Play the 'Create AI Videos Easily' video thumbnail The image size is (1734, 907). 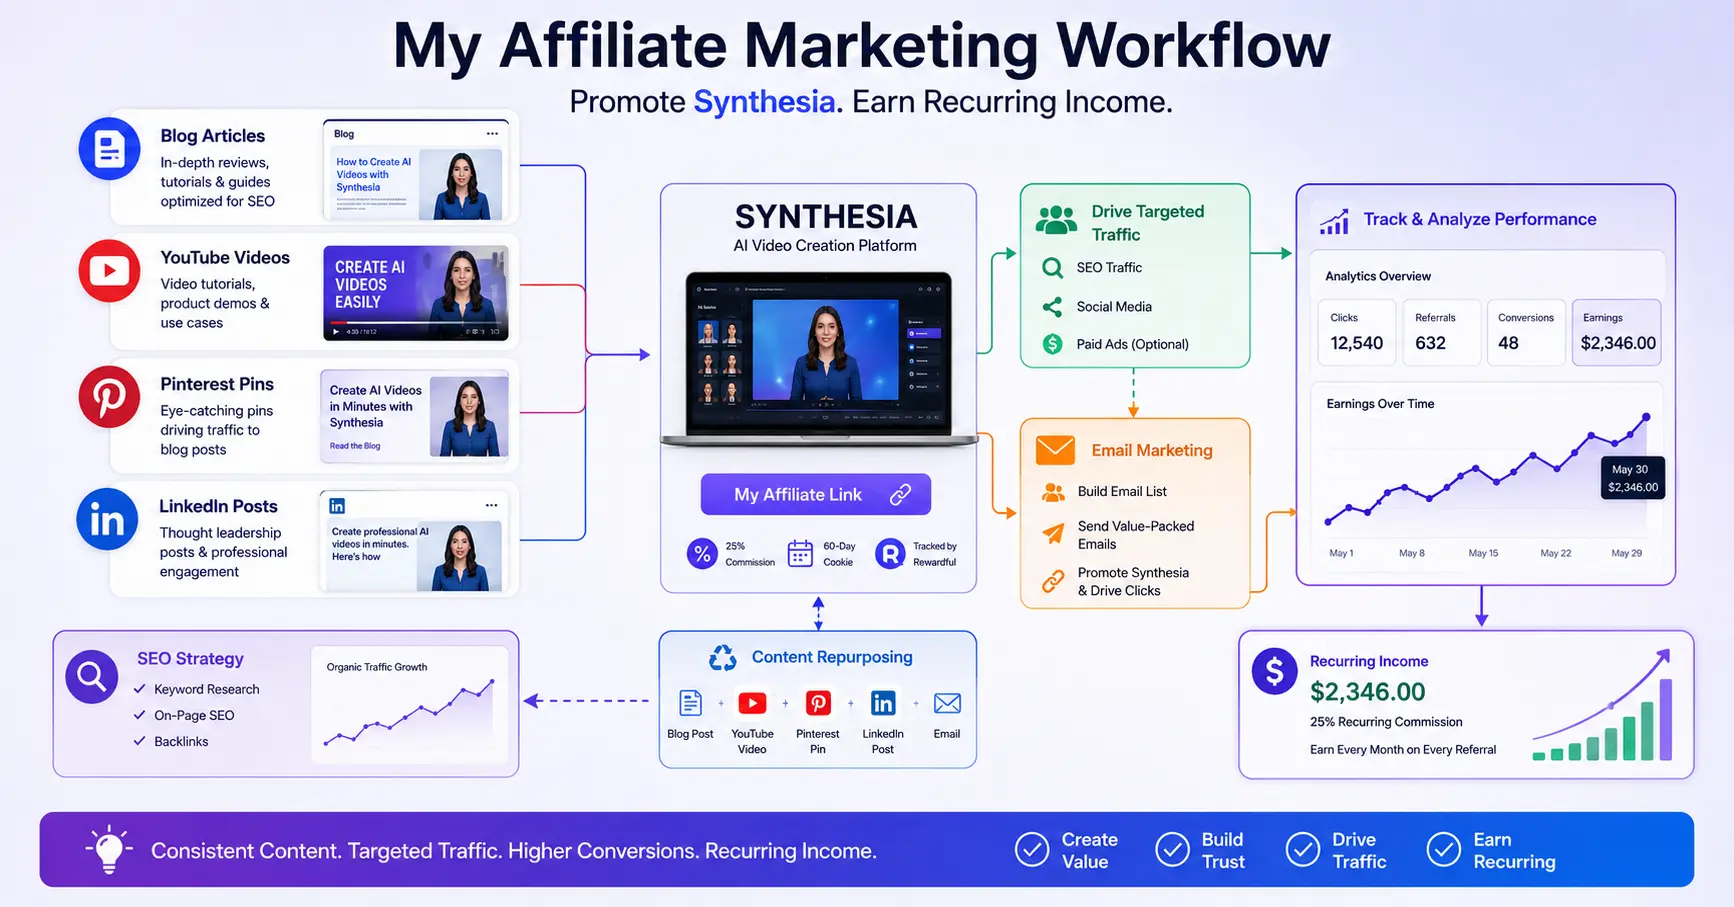point(415,293)
